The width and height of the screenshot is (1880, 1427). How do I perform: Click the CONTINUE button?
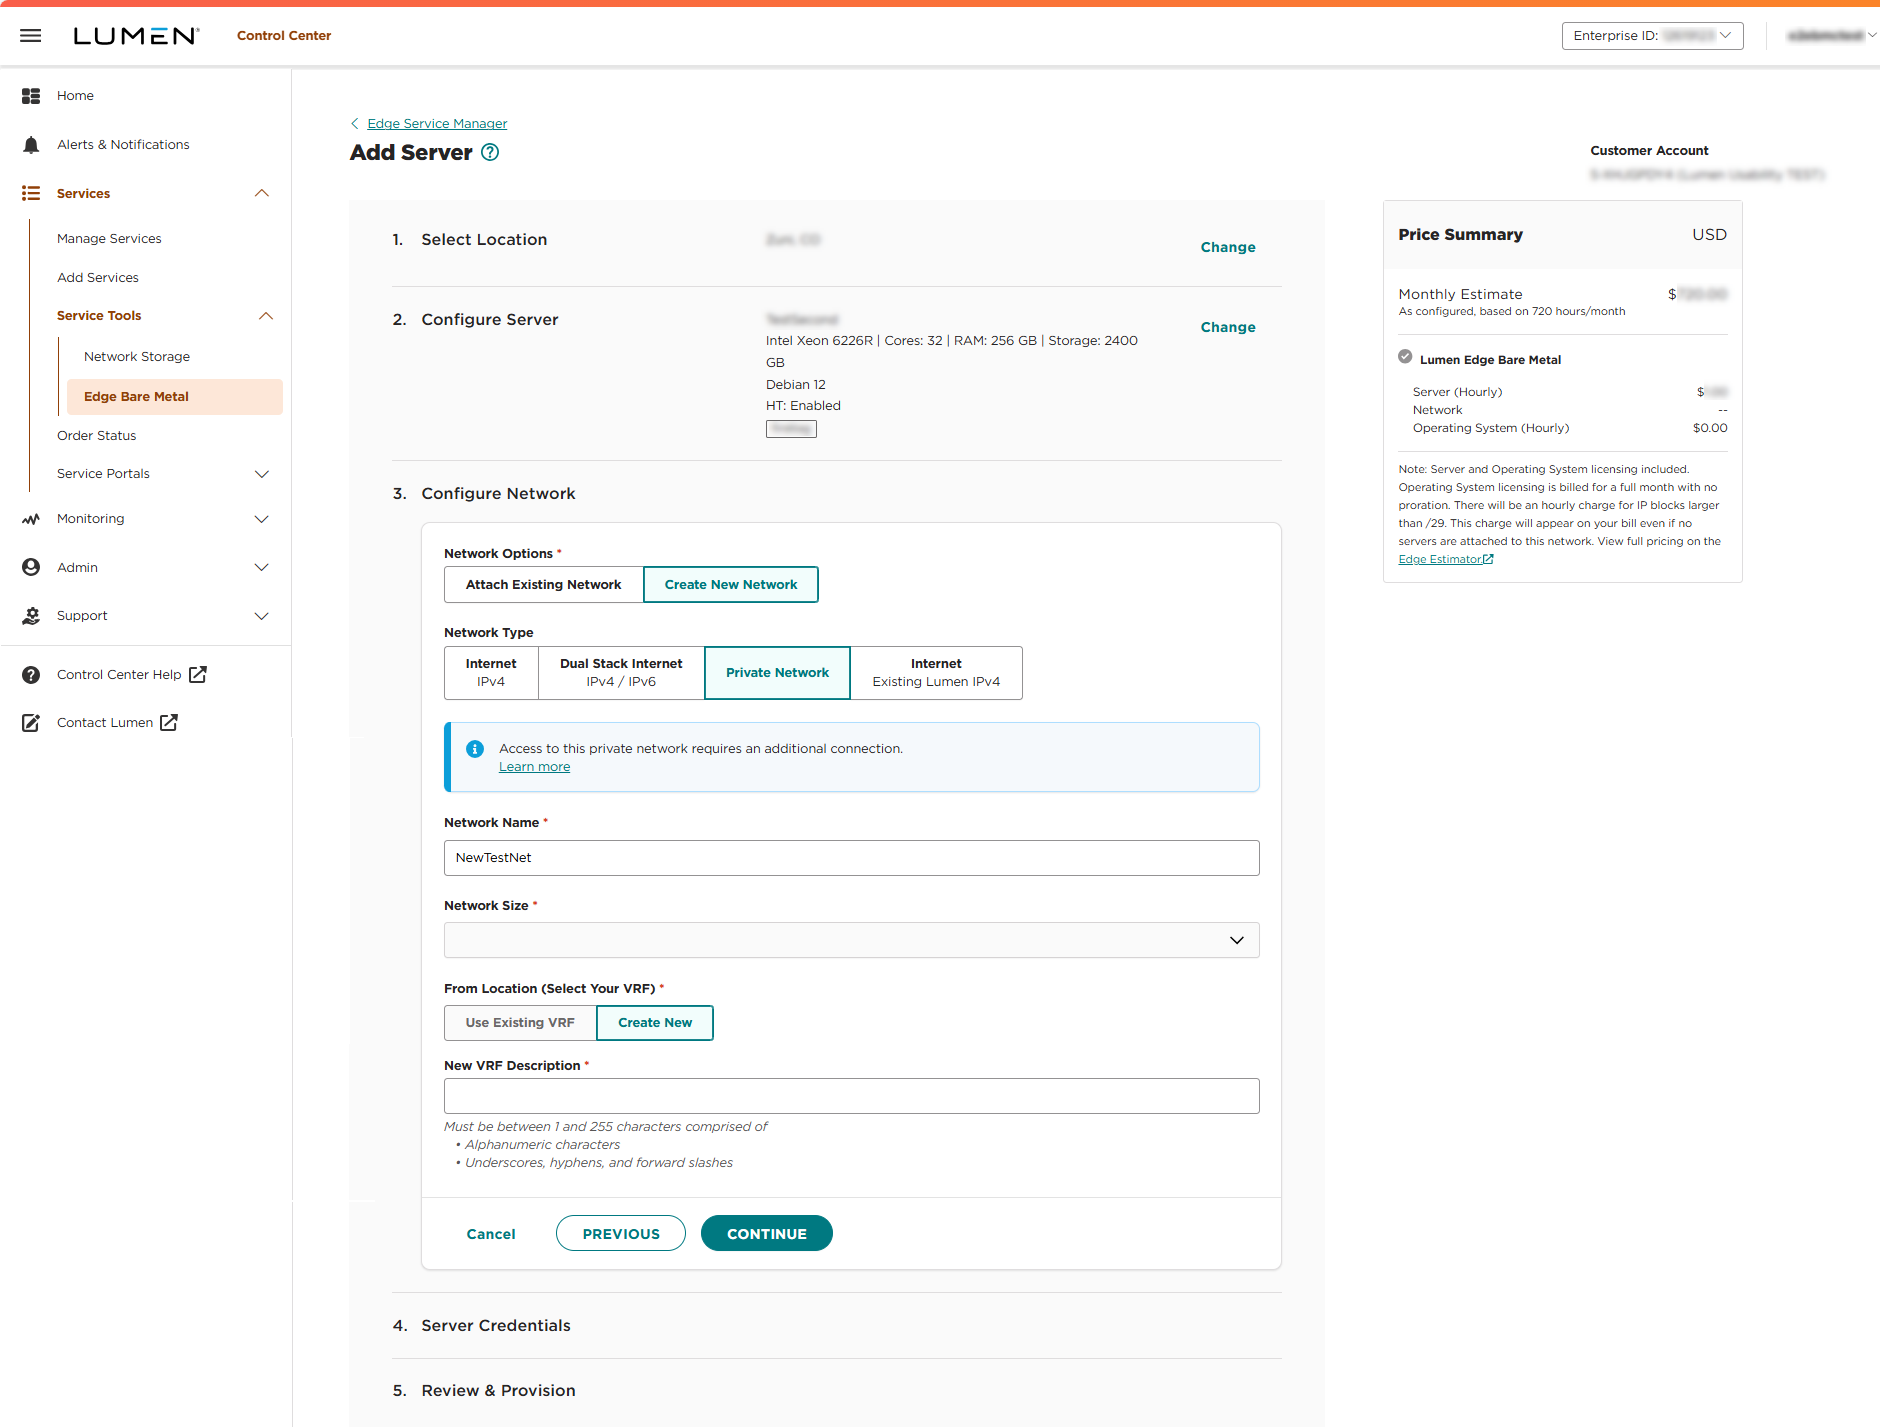766,1233
